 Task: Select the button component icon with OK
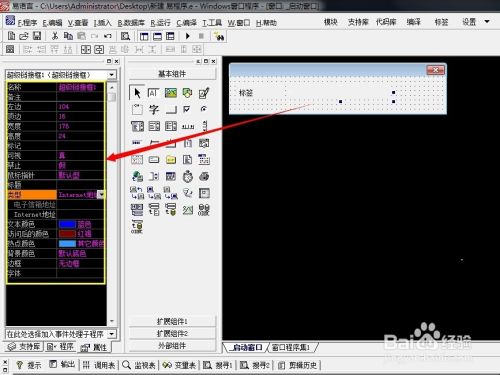pos(137,109)
